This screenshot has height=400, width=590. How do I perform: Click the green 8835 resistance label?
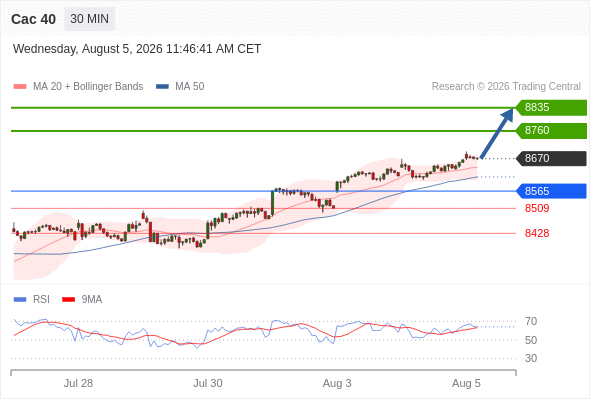pos(551,108)
